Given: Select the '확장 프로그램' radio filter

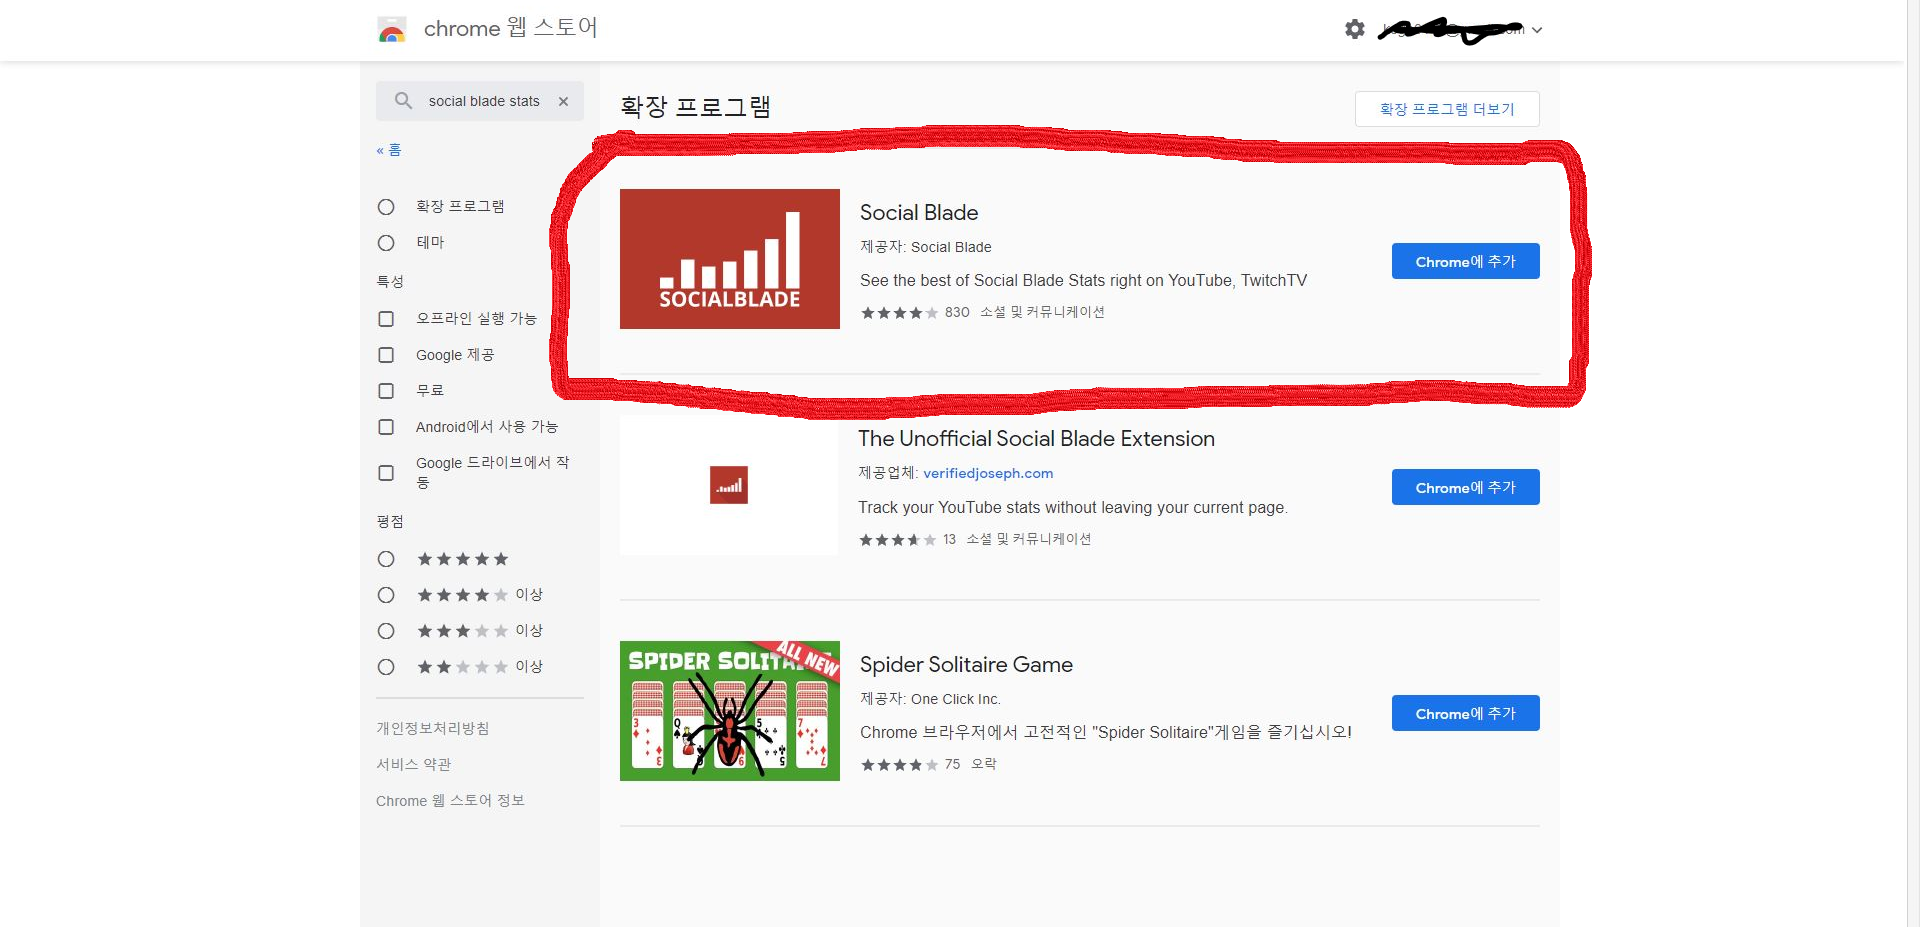Looking at the screenshot, I should point(386,207).
